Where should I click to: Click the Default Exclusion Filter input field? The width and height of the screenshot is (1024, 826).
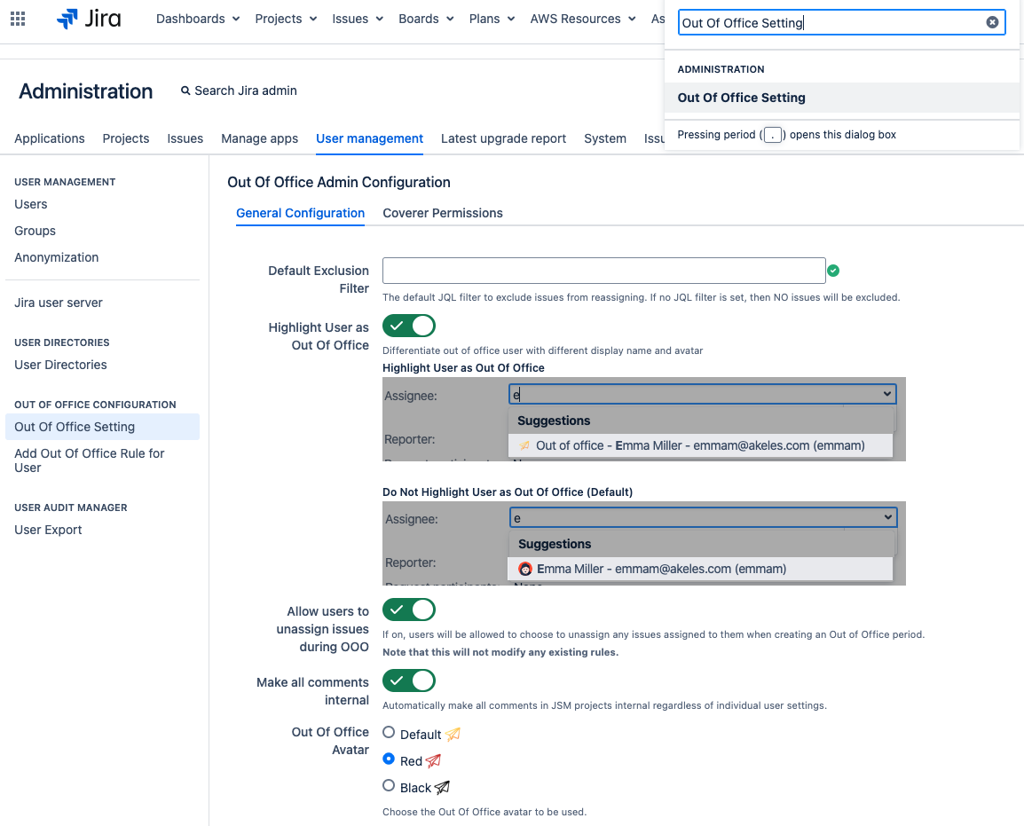click(x=603, y=270)
